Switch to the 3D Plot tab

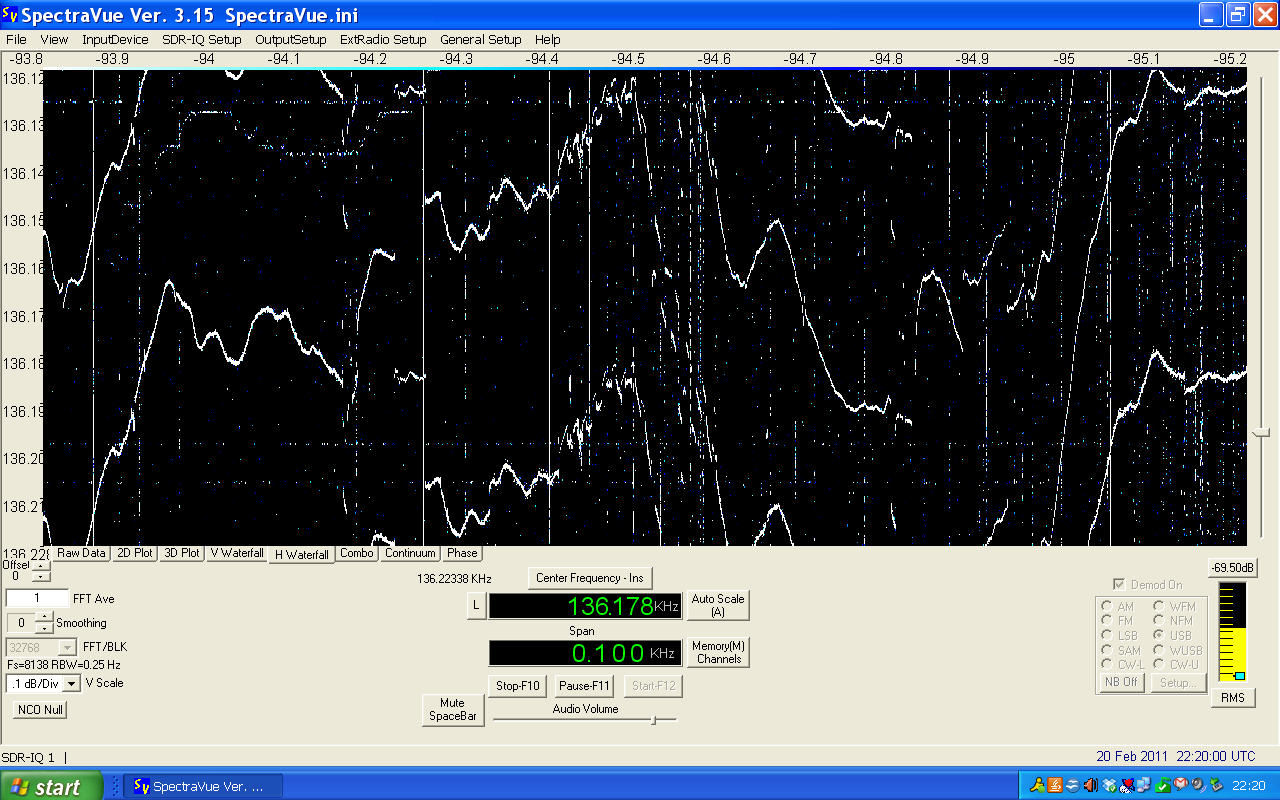[182, 553]
